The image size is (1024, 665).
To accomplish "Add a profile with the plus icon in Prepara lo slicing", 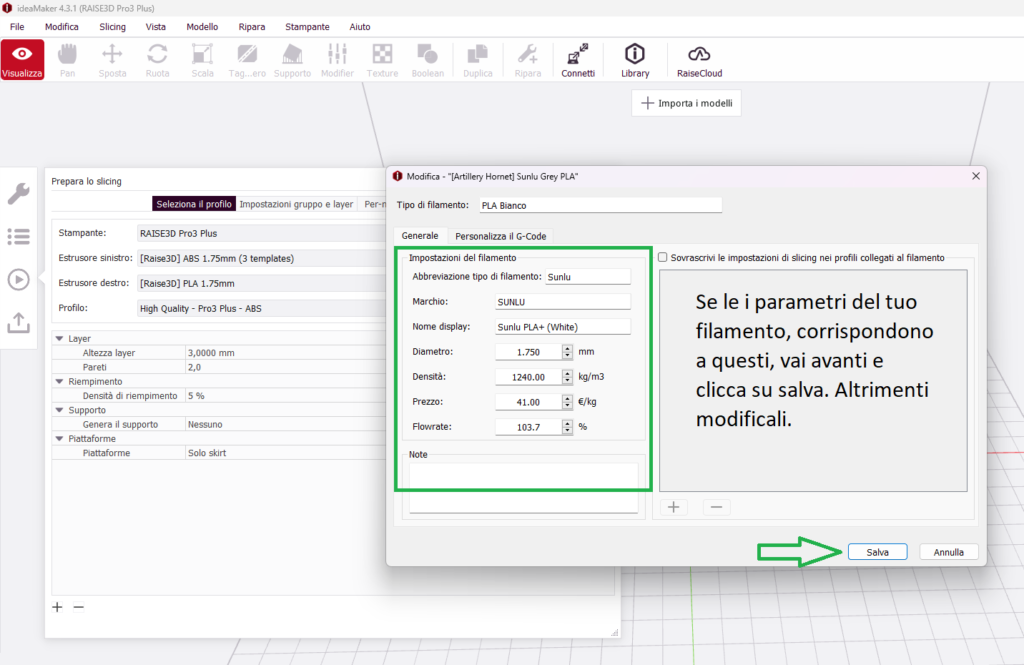I will pyautogui.click(x=57, y=607).
